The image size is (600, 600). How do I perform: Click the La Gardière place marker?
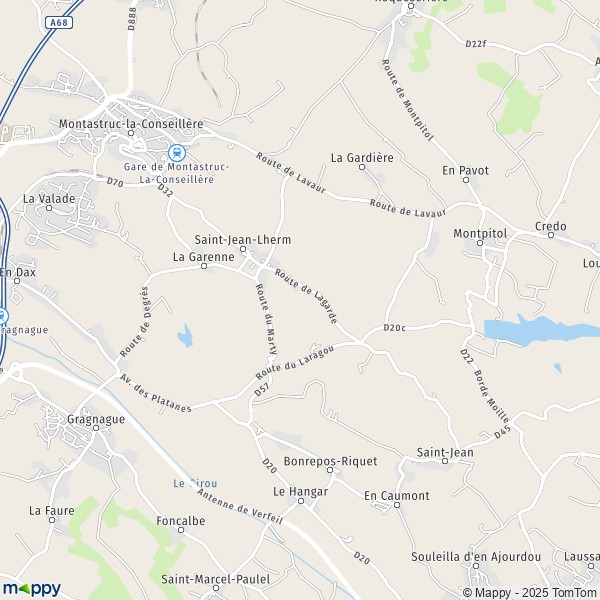[362, 167]
